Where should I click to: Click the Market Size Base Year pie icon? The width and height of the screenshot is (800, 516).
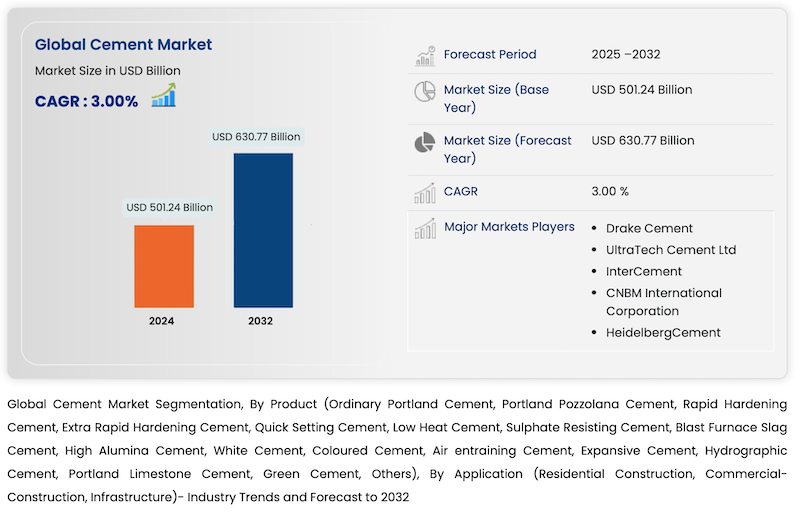click(x=425, y=92)
